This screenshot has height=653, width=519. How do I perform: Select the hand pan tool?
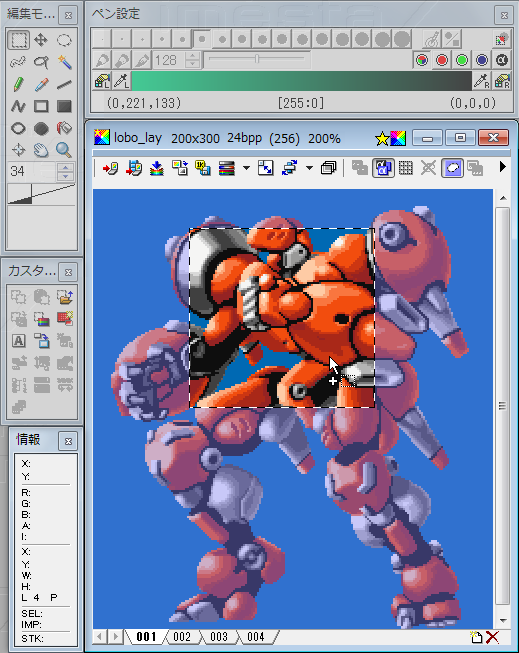coord(41,150)
